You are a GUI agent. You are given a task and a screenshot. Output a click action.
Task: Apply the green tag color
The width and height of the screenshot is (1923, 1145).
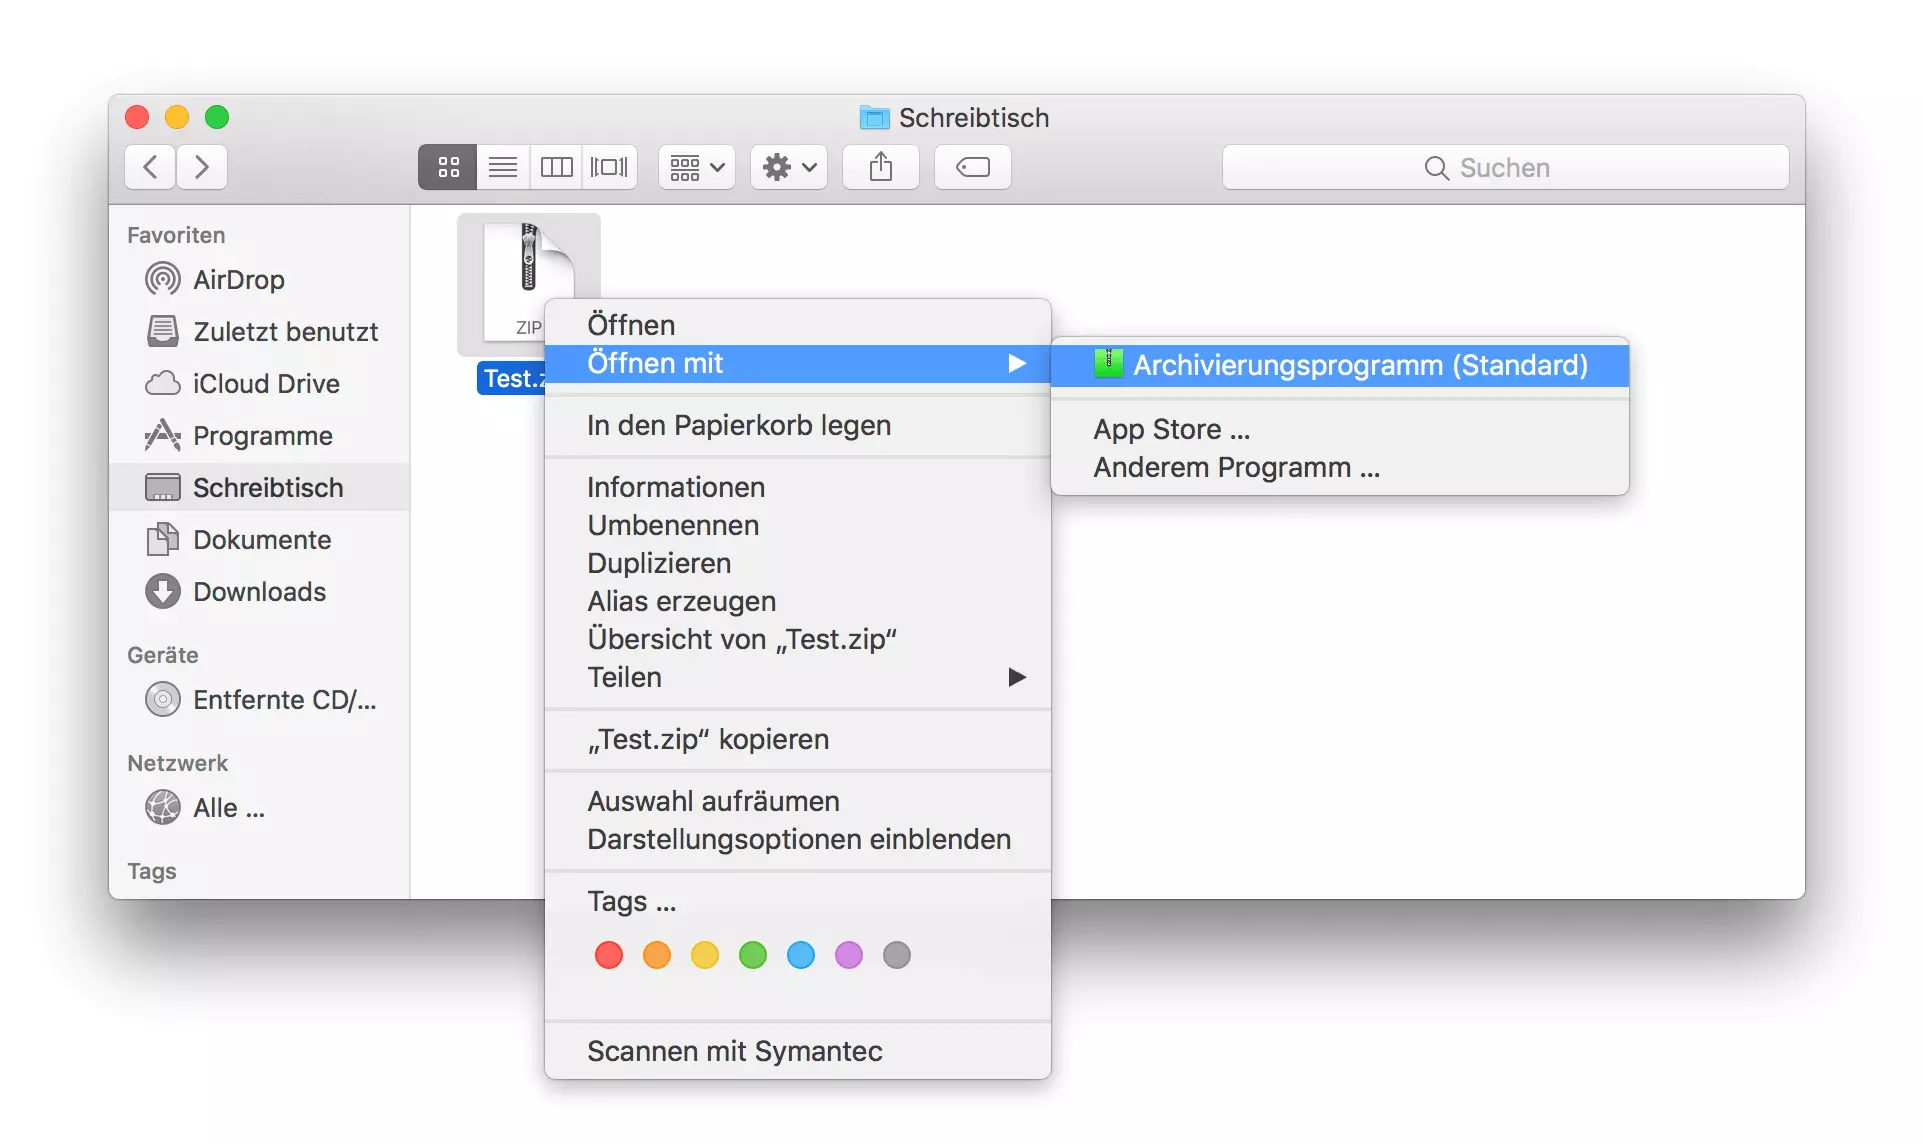(753, 955)
